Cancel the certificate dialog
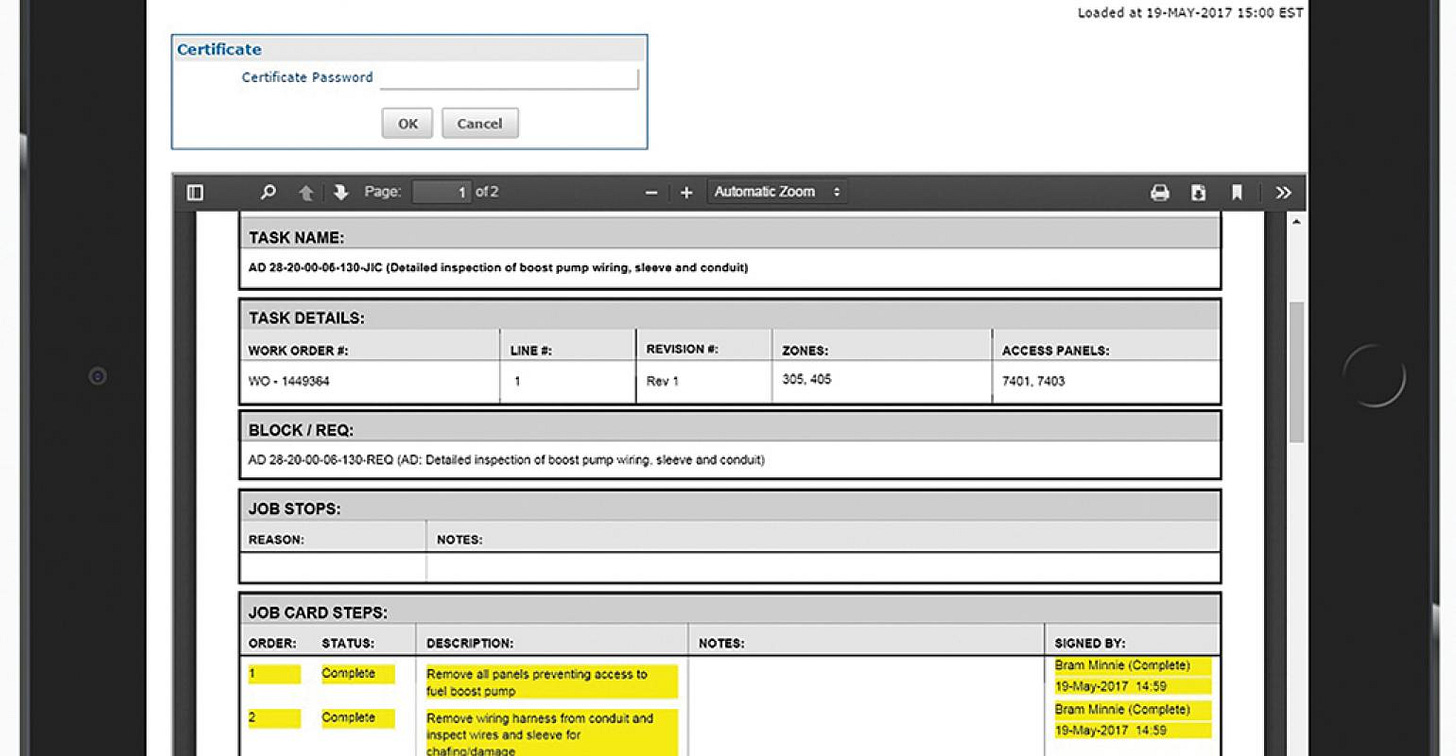 (x=480, y=123)
